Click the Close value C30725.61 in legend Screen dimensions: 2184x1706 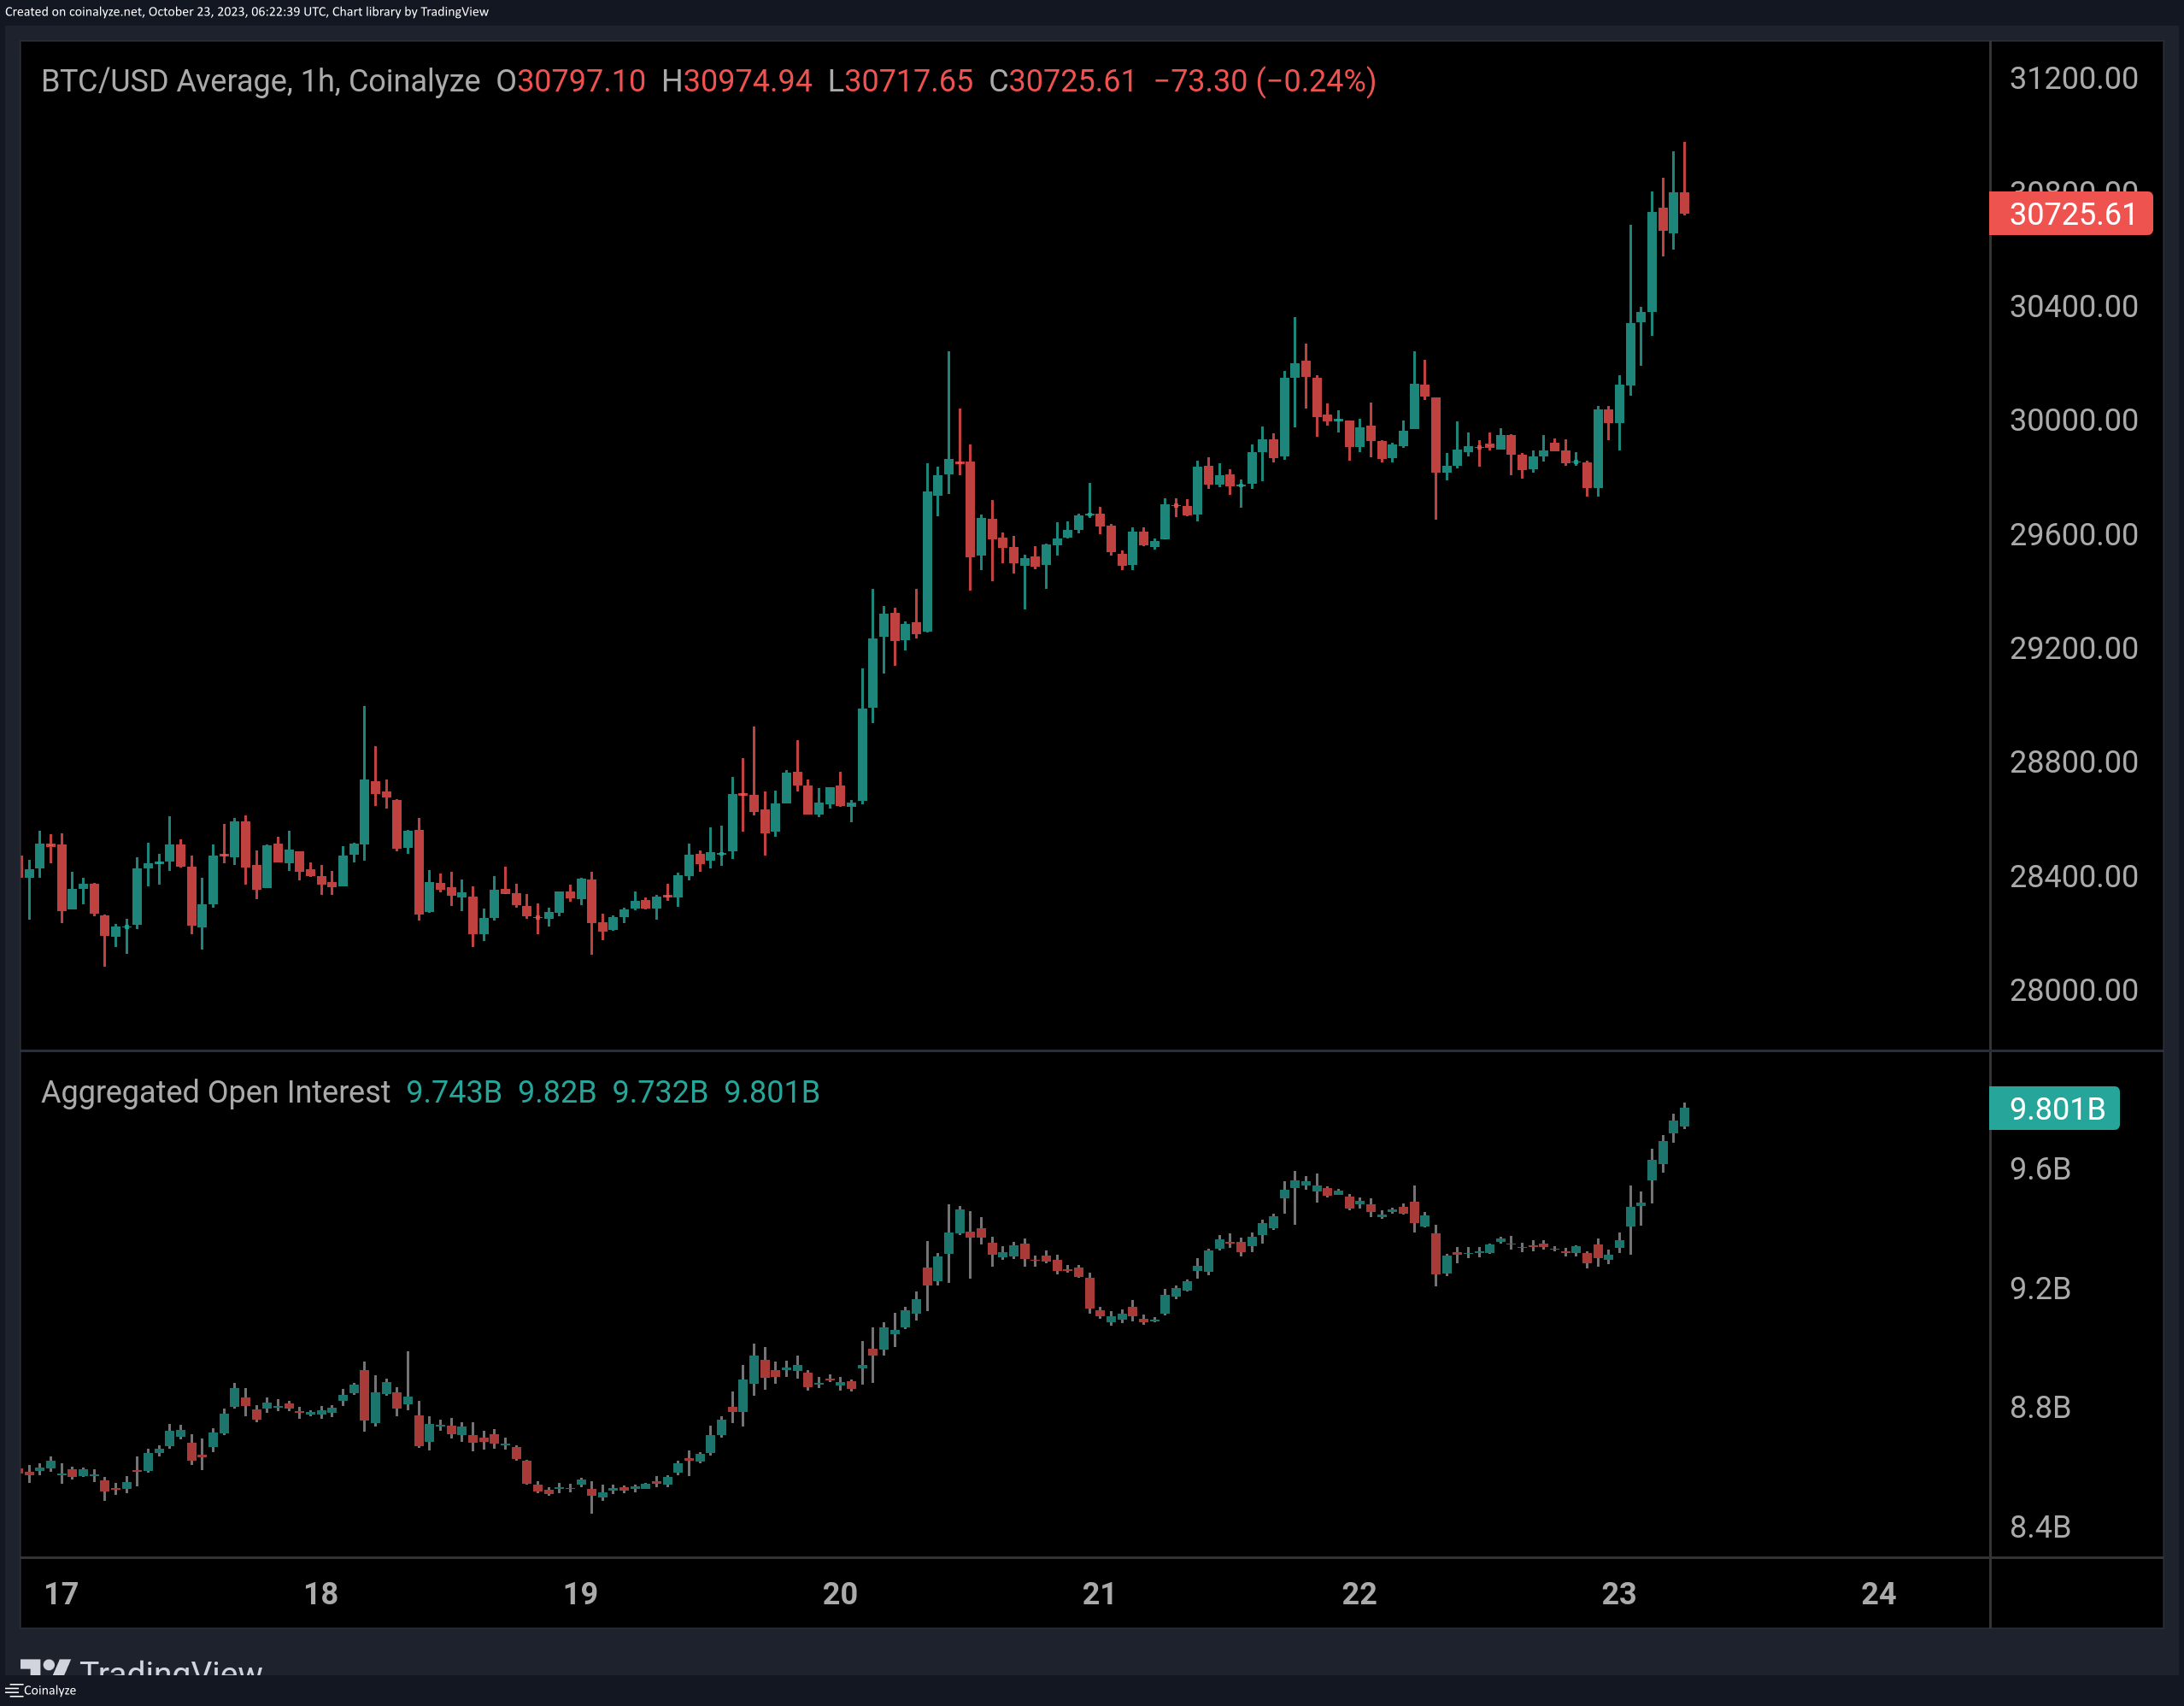pos(1062,81)
